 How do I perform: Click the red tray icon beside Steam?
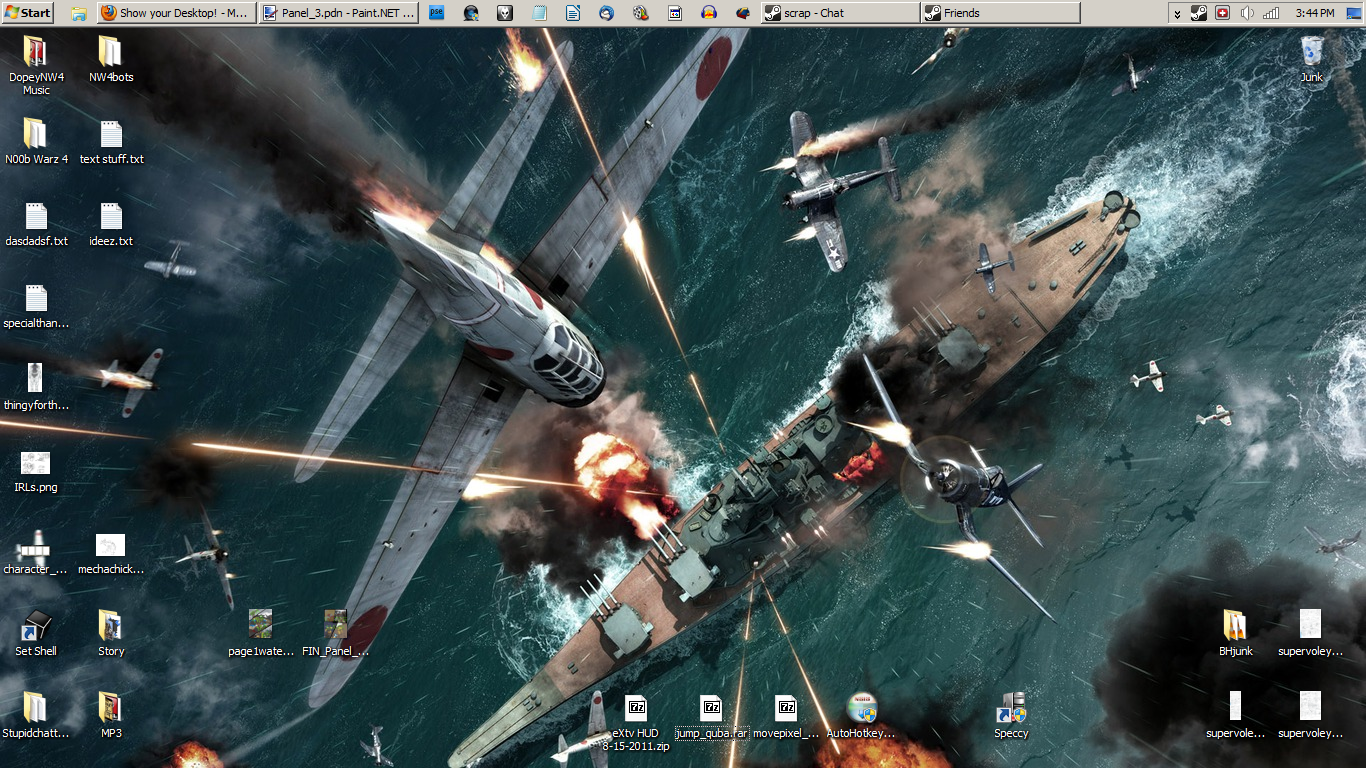pos(1223,13)
